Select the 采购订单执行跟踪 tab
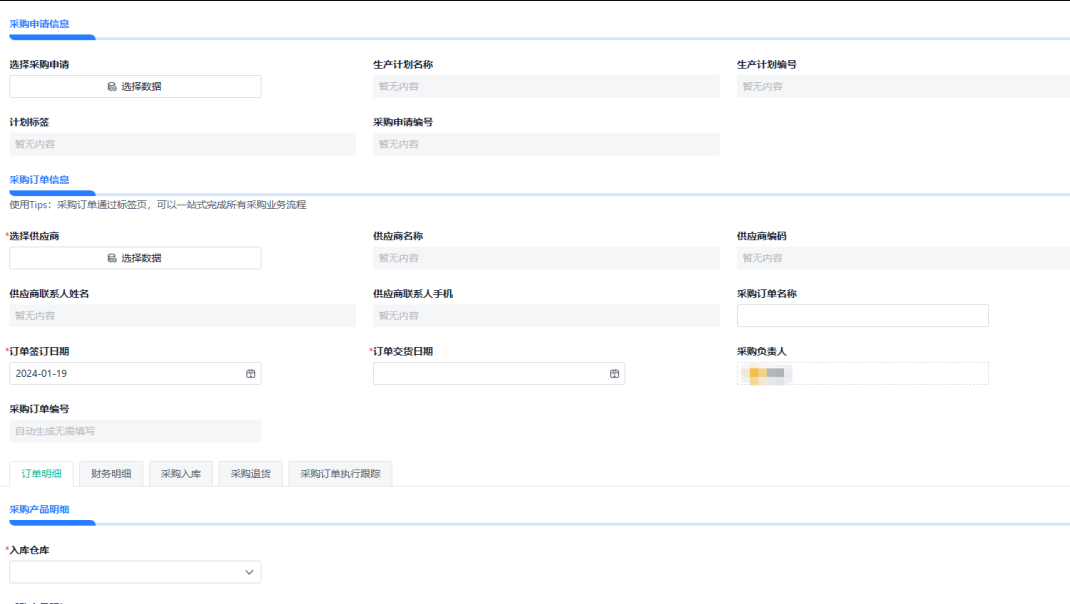Screen dimensions: 1070x604 (340, 474)
